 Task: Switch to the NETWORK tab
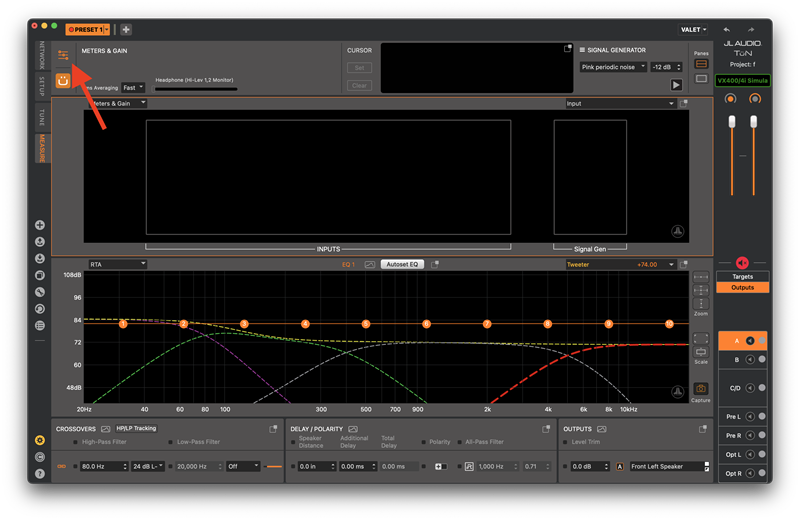point(42,55)
